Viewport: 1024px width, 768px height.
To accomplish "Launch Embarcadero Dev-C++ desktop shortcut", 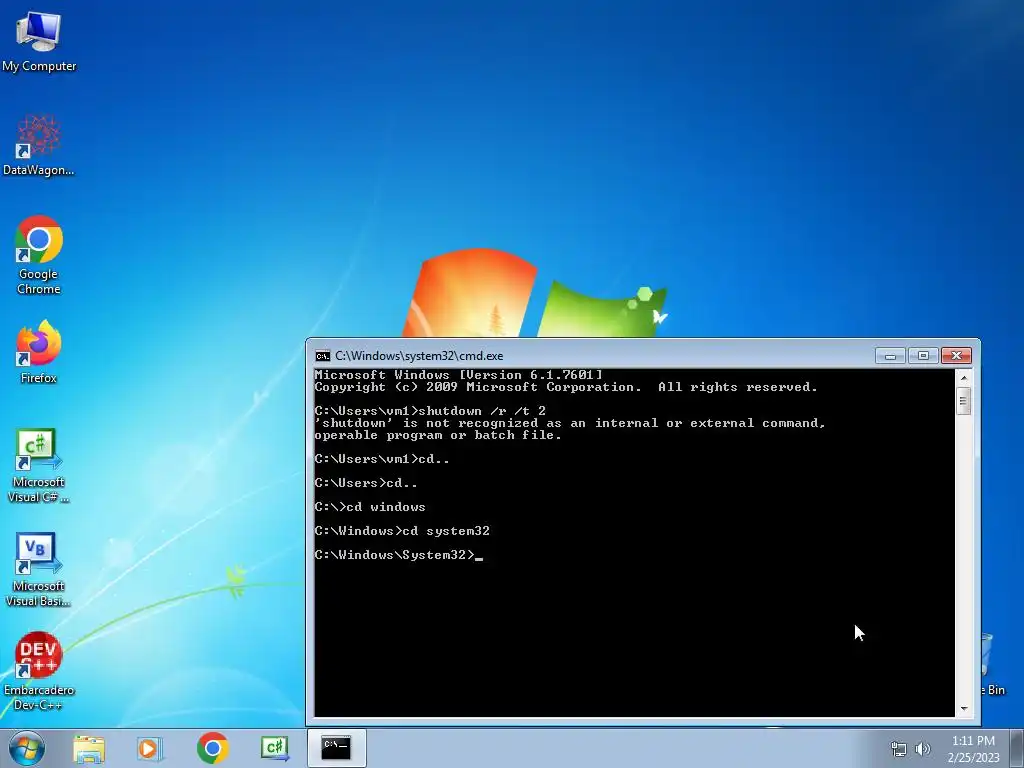I will click(39, 671).
